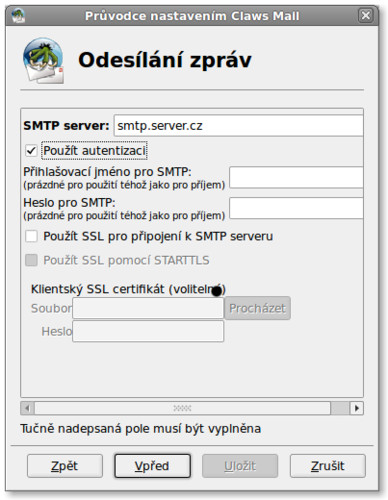388x500 pixels.
Task: Click 'Klientský SSL certifikát (volitelný)' label
Action: click(x=128, y=289)
